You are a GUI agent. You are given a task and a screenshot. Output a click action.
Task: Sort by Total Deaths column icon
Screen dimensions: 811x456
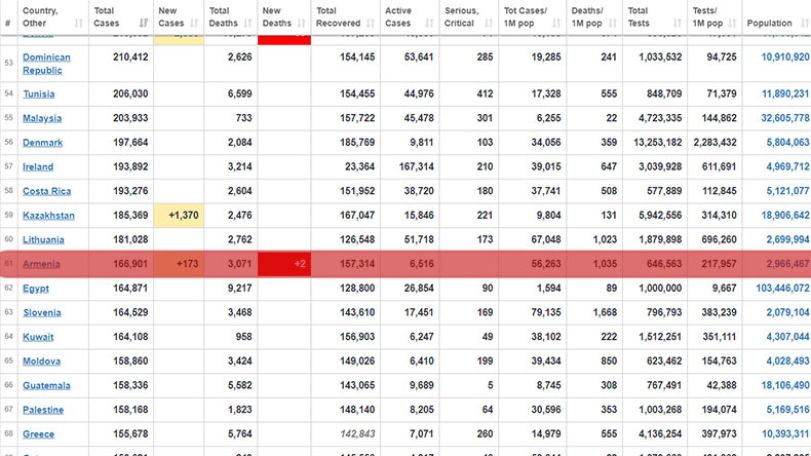point(248,23)
